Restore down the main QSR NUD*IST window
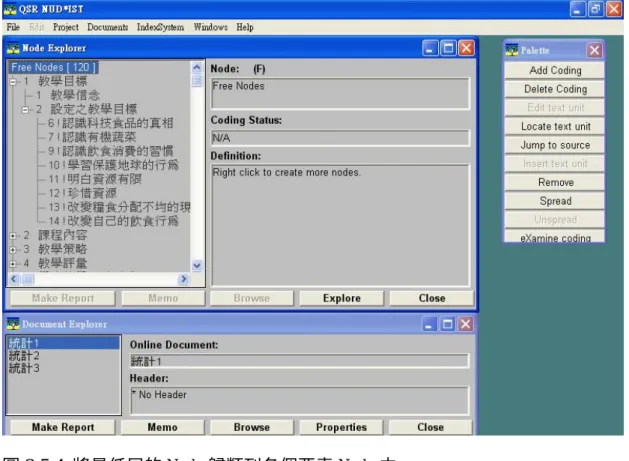 (x=596, y=9)
